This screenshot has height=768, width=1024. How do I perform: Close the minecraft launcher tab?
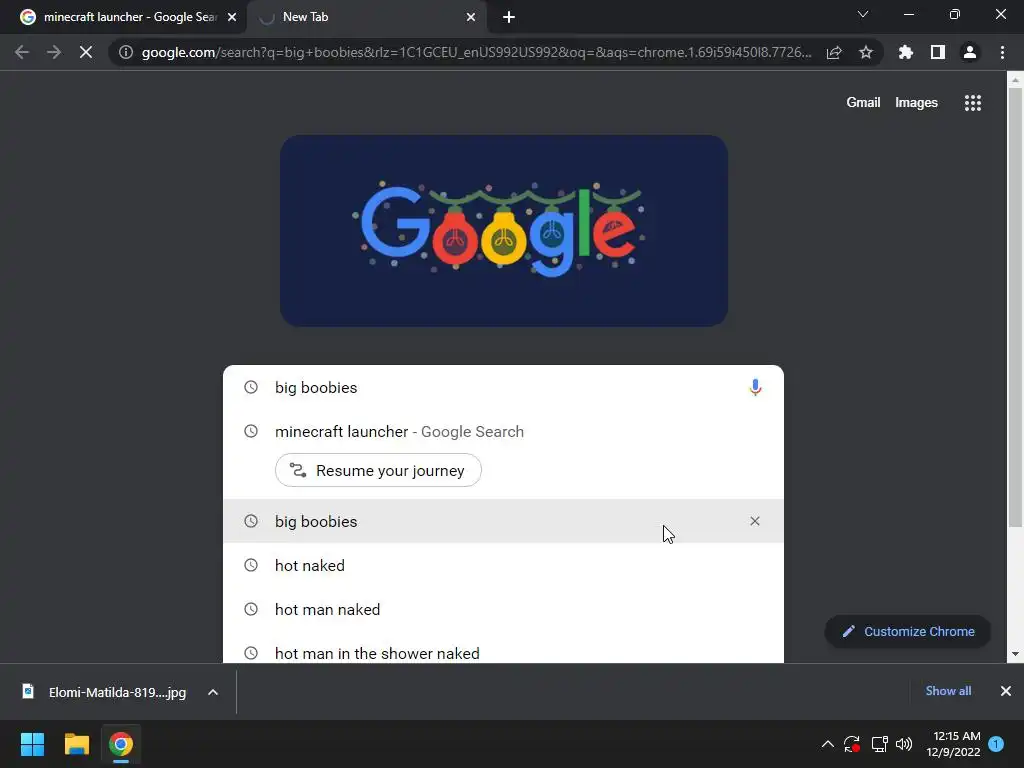pos(232,17)
